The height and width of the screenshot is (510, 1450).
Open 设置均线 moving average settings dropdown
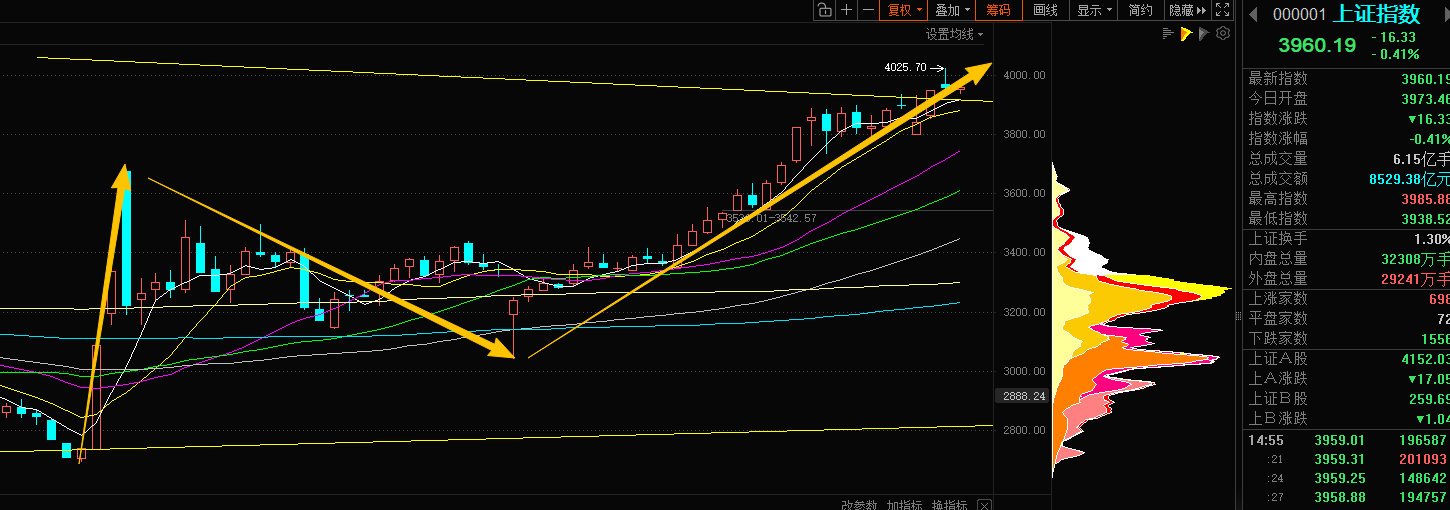[x=953, y=34]
